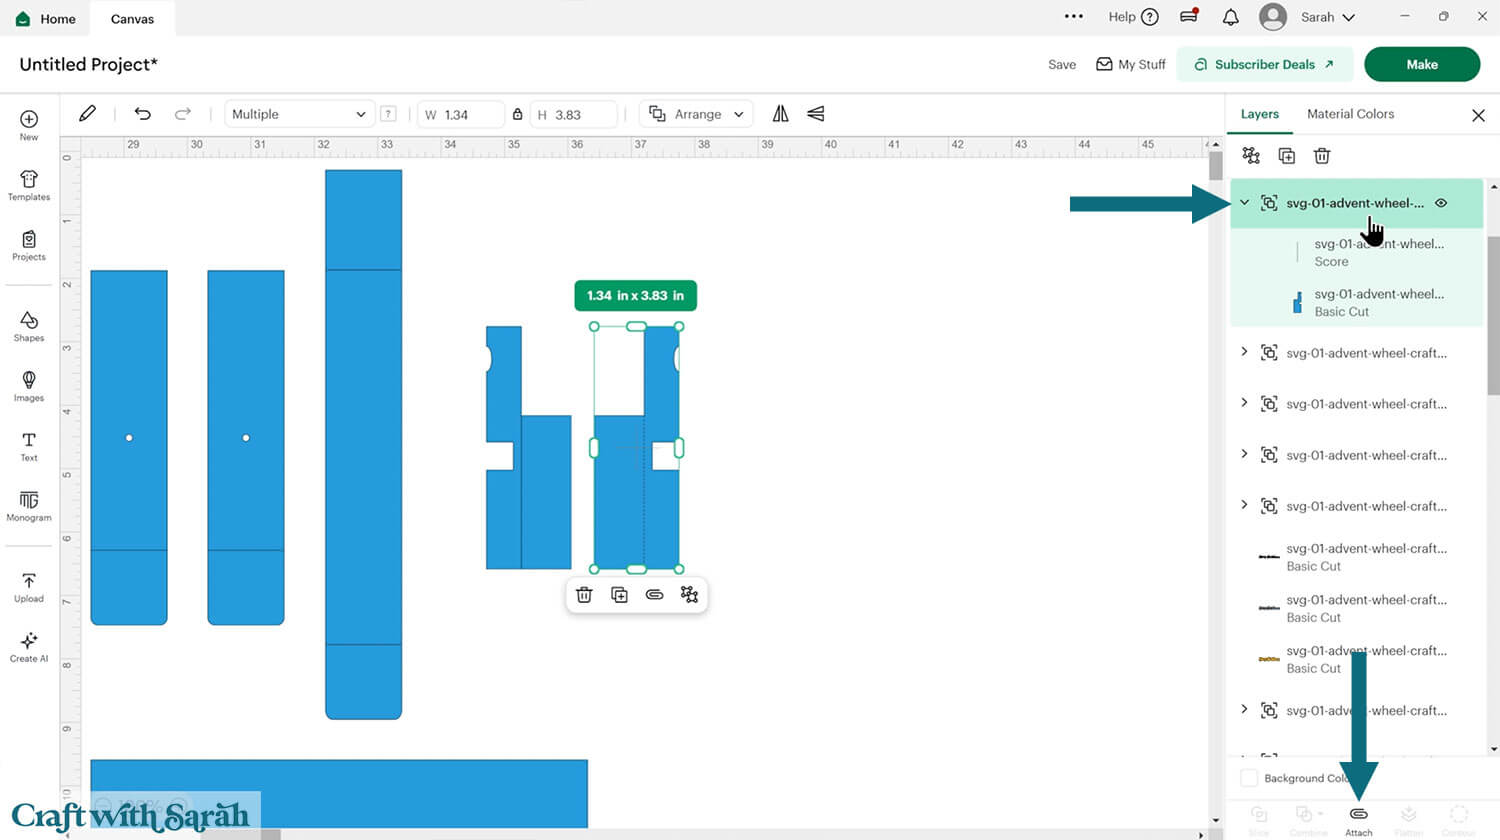The width and height of the screenshot is (1500, 840).
Task: Click the Upload icon
Action: pyautogui.click(x=29, y=587)
